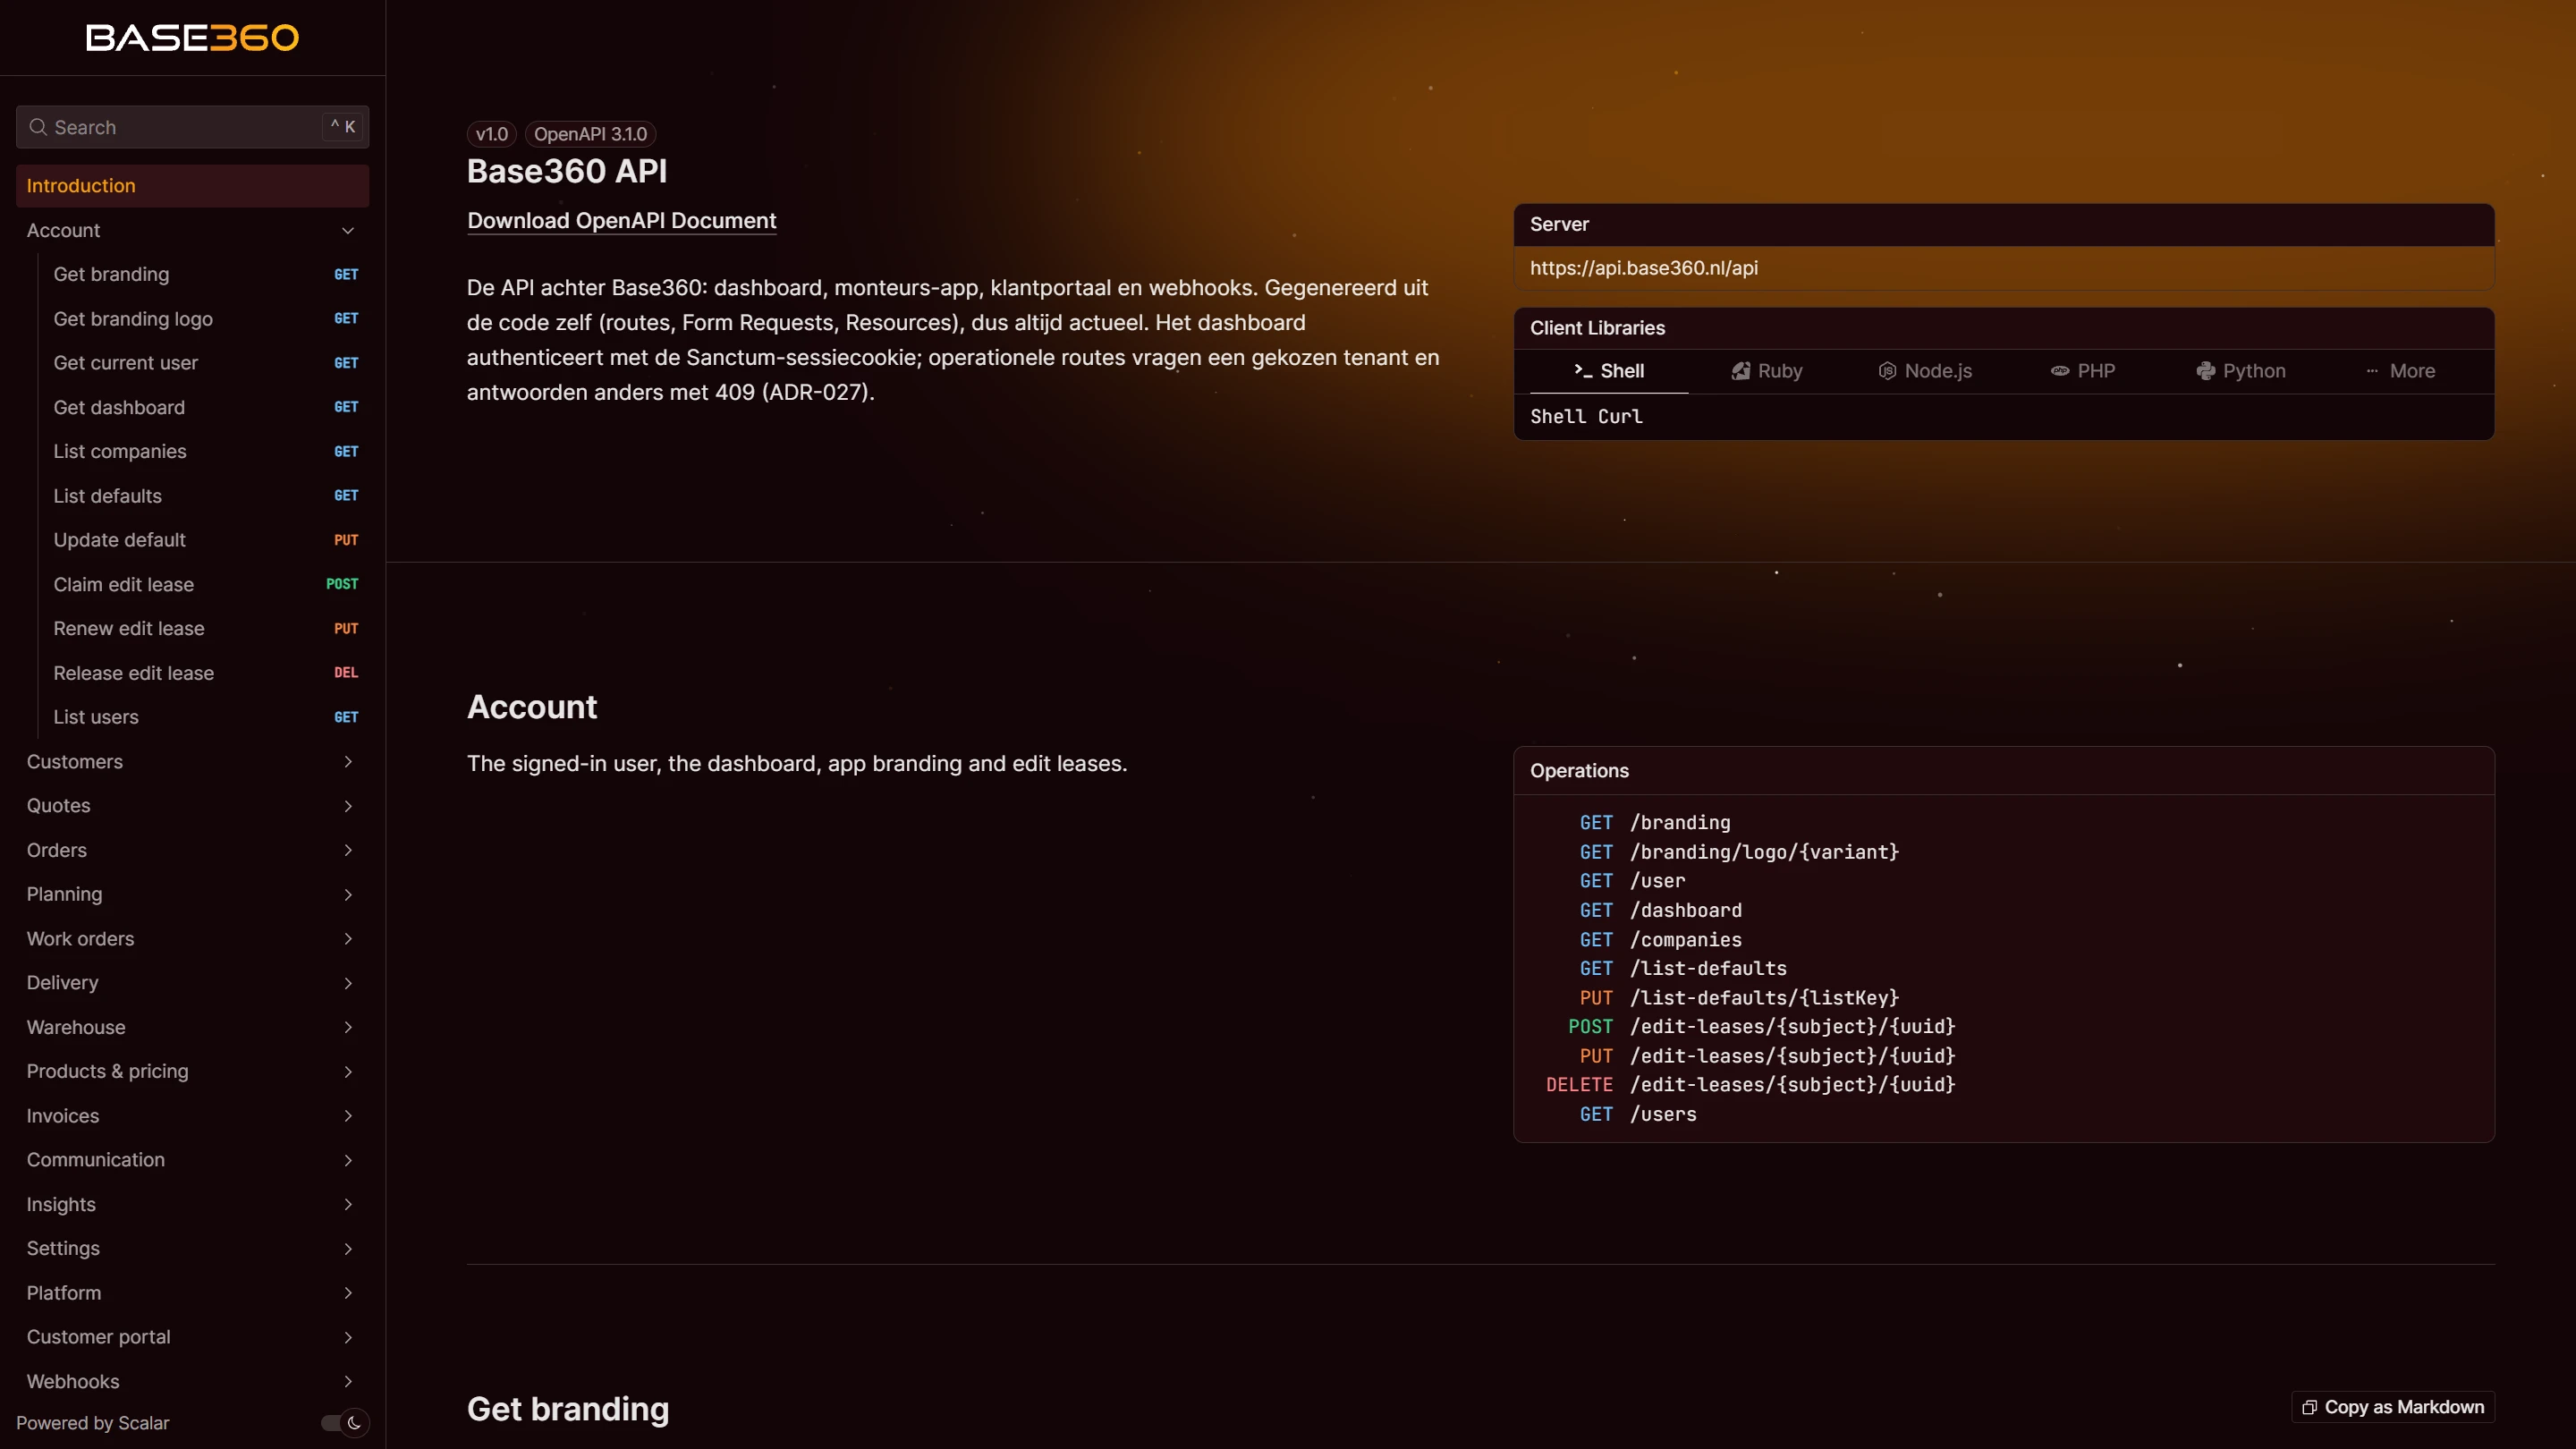Expand the Invoices section
Image resolution: width=2576 pixels, height=1449 pixels.
(x=192, y=1116)
